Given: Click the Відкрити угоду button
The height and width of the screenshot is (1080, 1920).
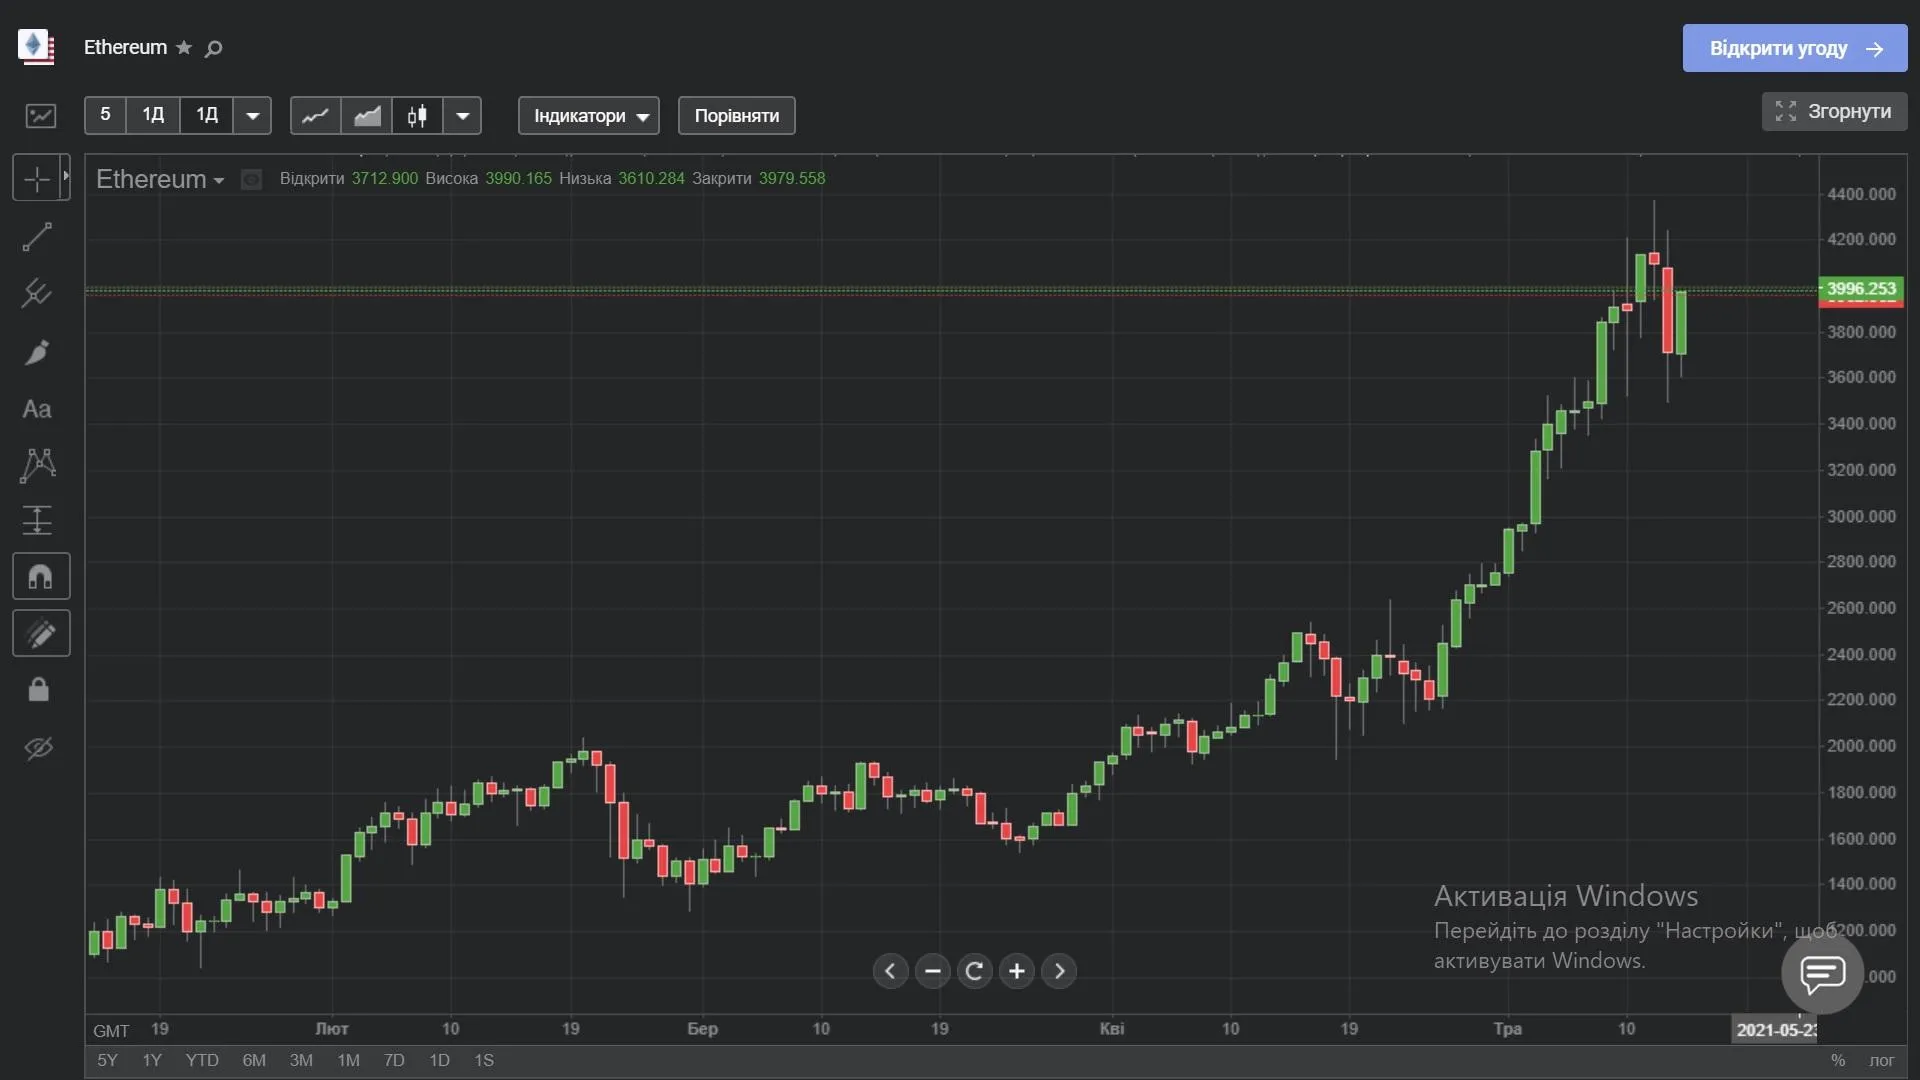Looking at the screenshot, I should tap(1793, 48).
